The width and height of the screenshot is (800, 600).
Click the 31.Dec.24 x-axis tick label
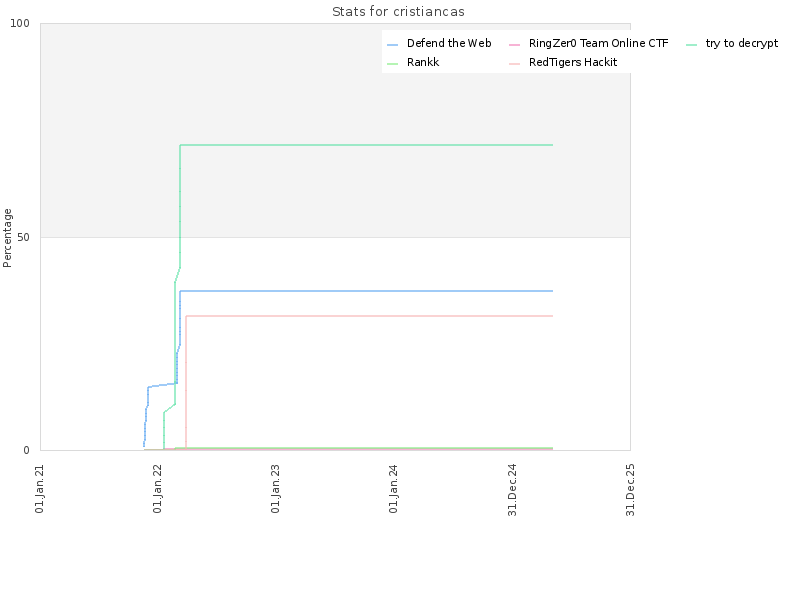(x=512, y=490)
